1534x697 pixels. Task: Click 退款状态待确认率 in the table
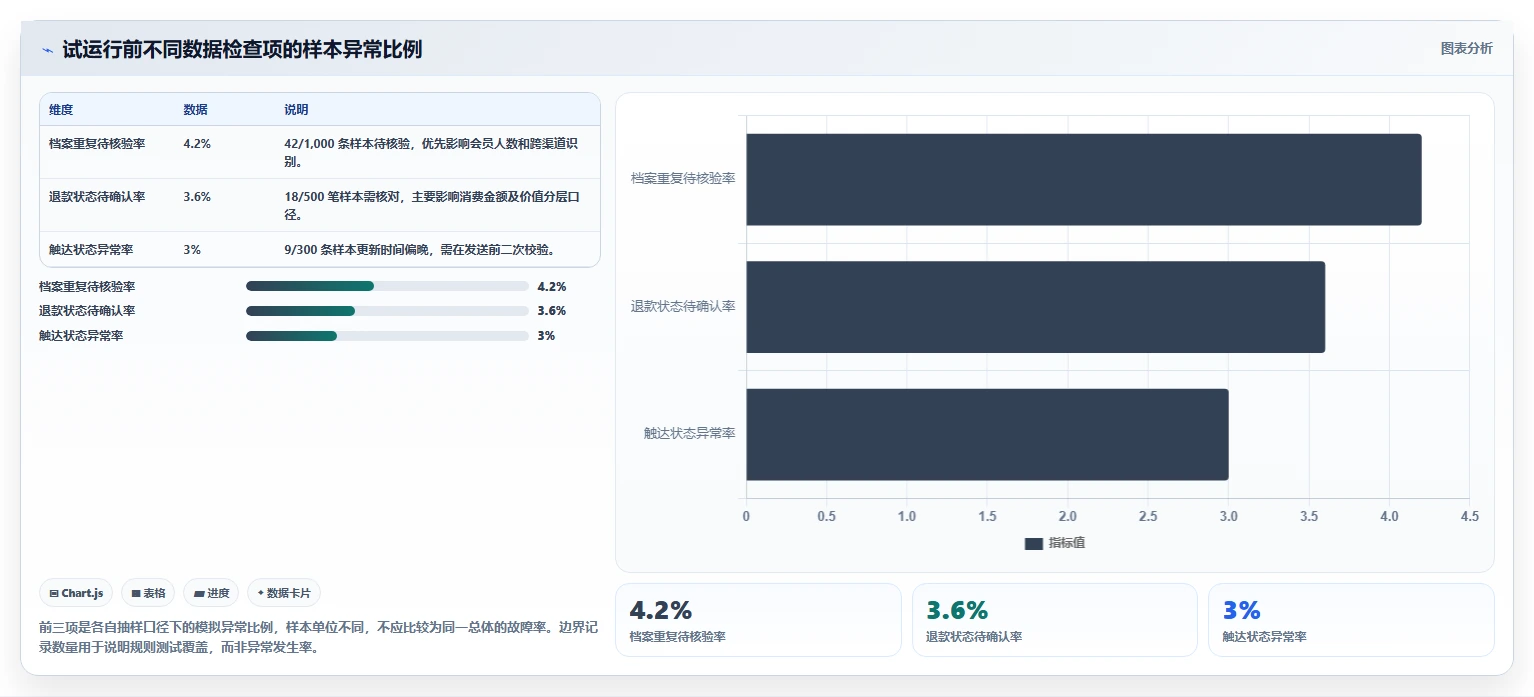tap(97, 197)
